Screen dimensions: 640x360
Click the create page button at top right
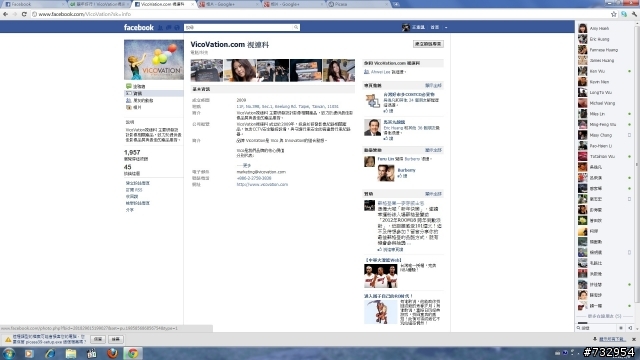coord(428,44)
